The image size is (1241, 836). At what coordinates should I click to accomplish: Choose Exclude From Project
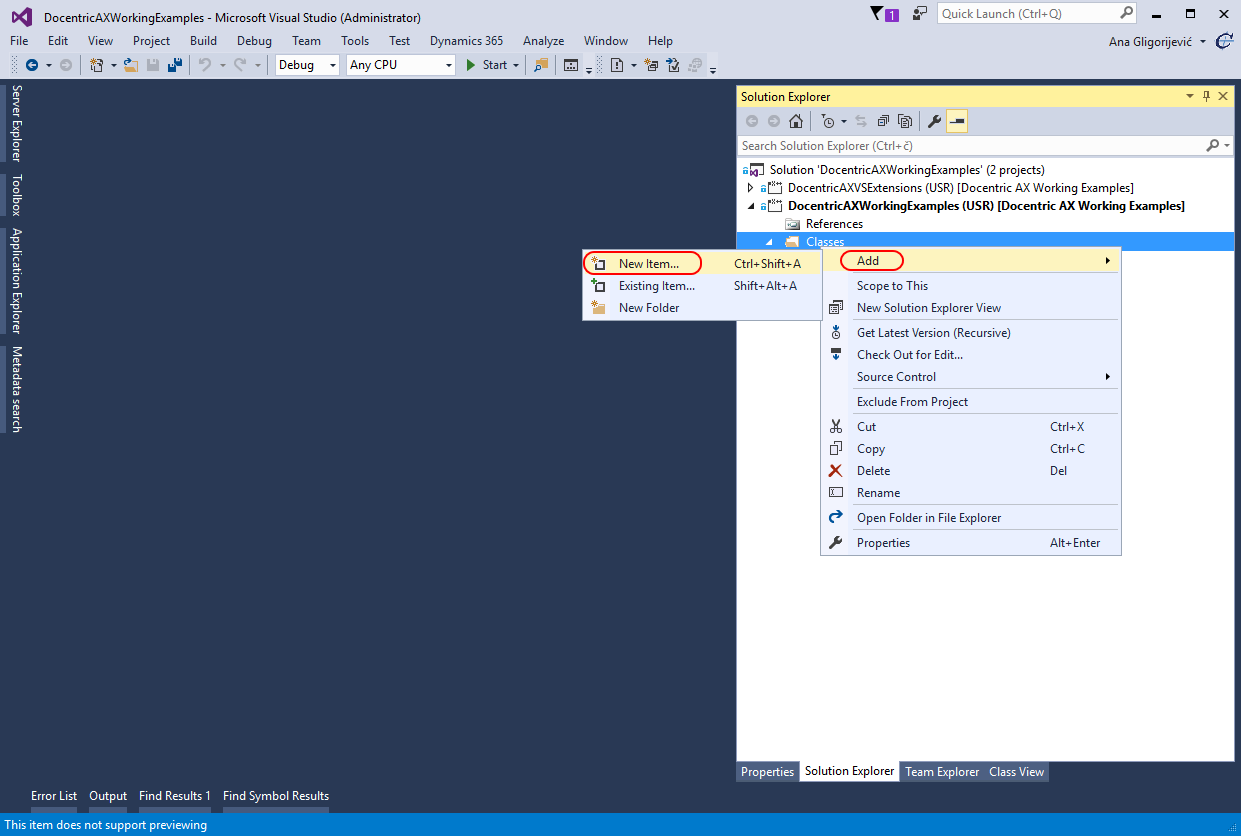click(970, 402)
